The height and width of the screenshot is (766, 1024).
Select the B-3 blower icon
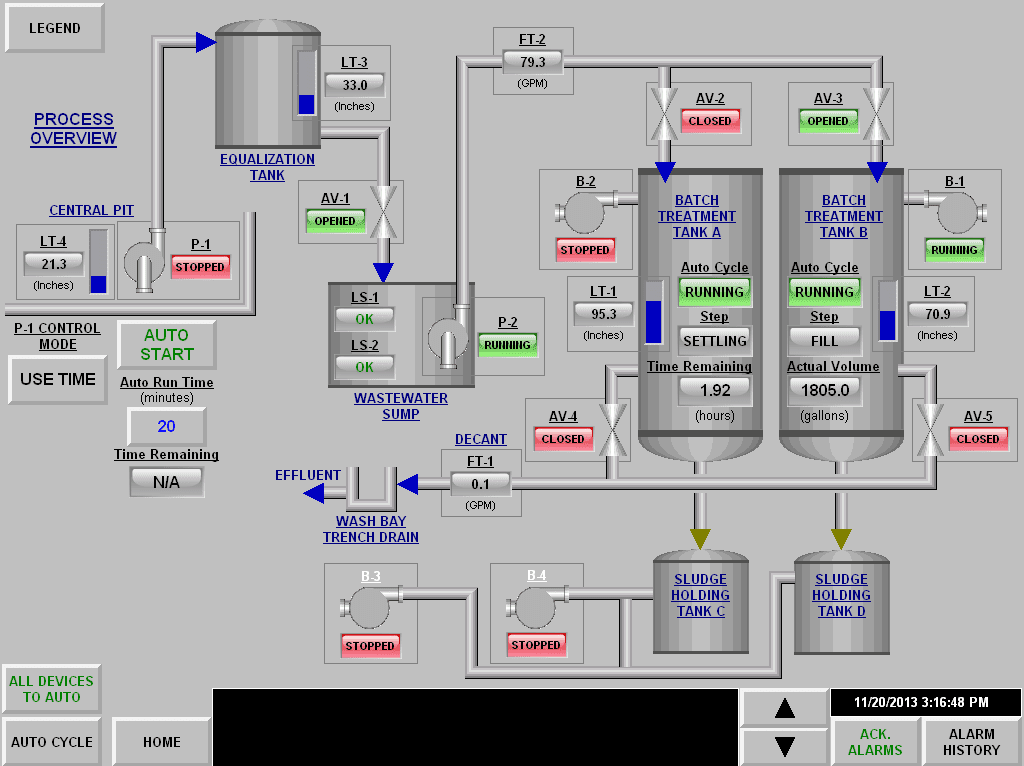(x=370, y=606)
